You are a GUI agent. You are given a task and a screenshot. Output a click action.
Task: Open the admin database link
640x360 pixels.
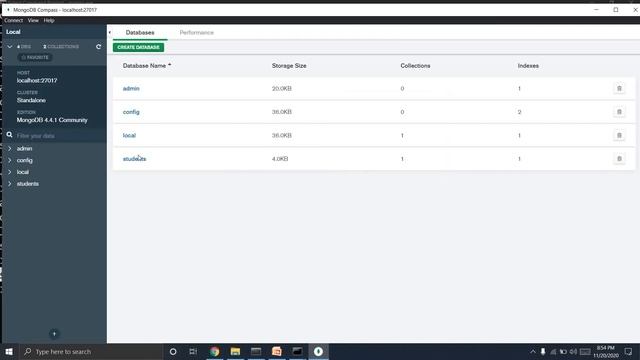(x=131, y=88)
